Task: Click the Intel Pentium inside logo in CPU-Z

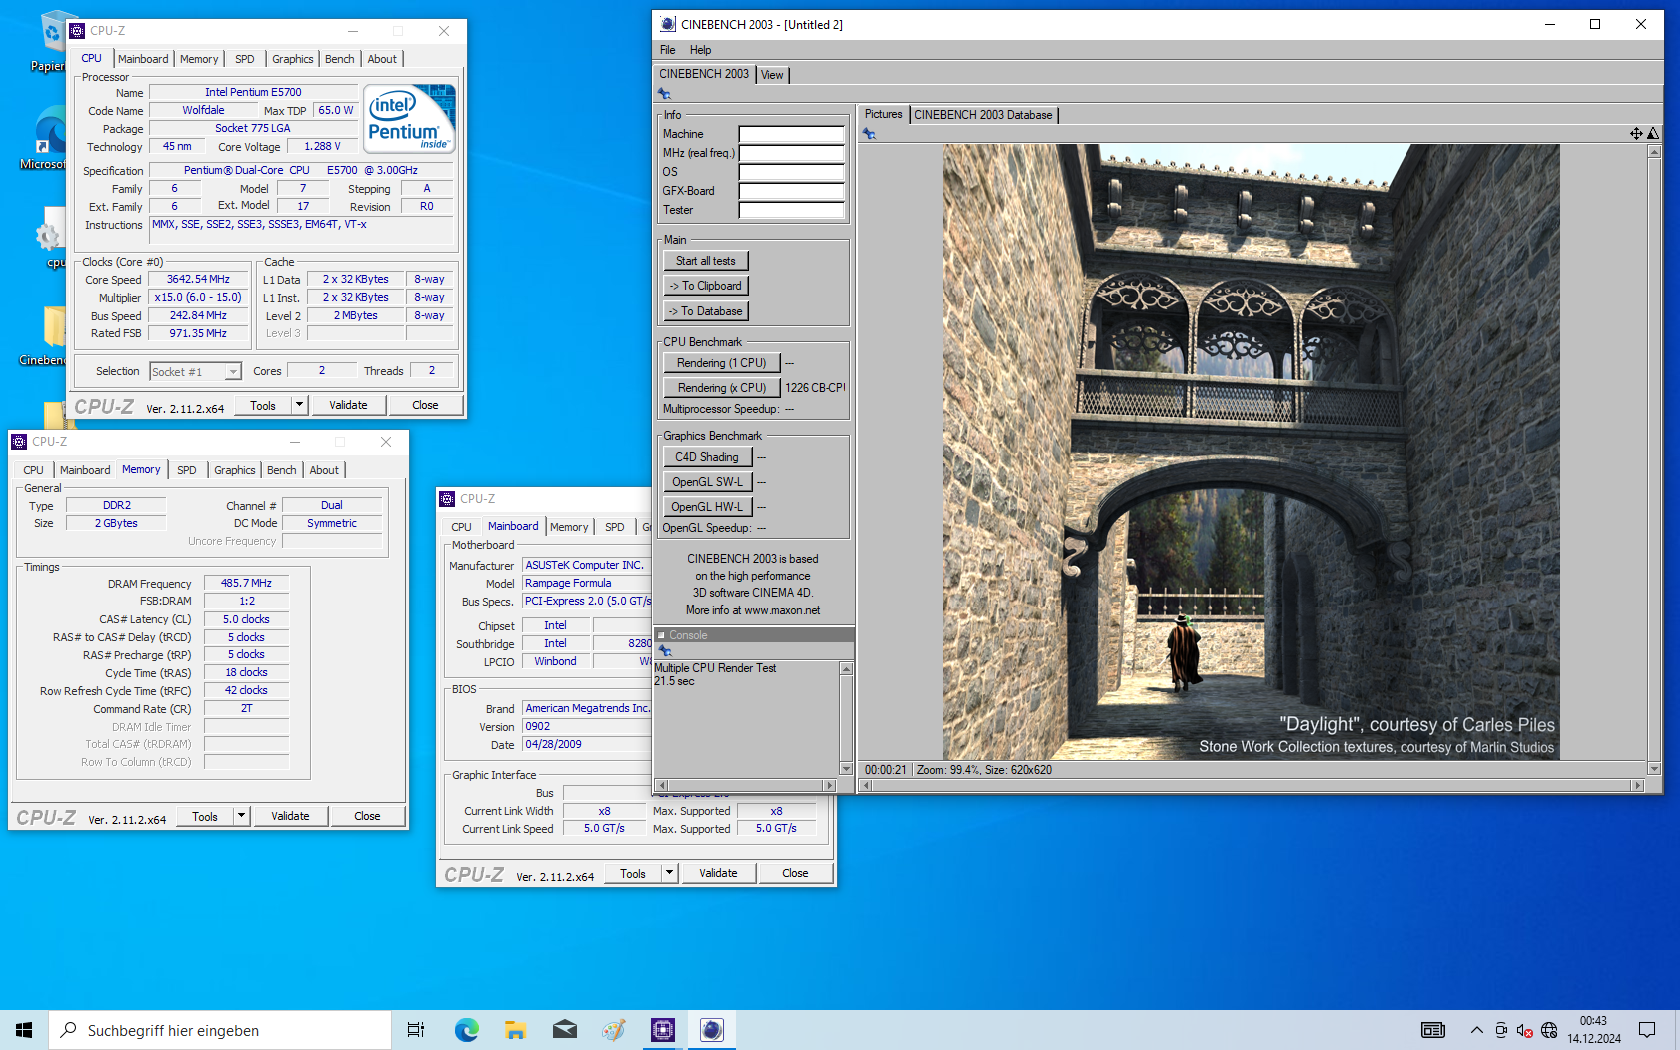Action: [410, 118]
